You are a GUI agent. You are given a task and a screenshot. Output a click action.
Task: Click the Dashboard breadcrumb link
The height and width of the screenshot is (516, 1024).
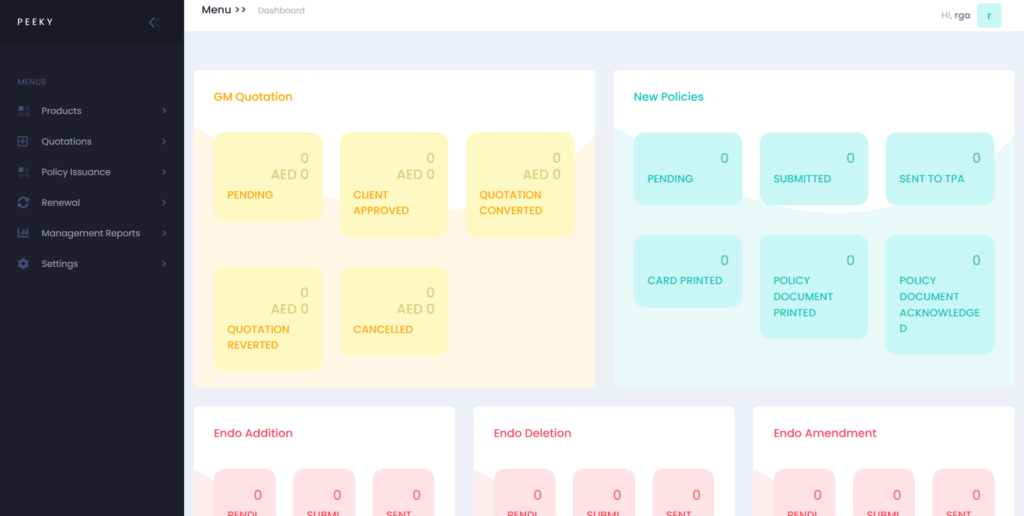(281, 11)
